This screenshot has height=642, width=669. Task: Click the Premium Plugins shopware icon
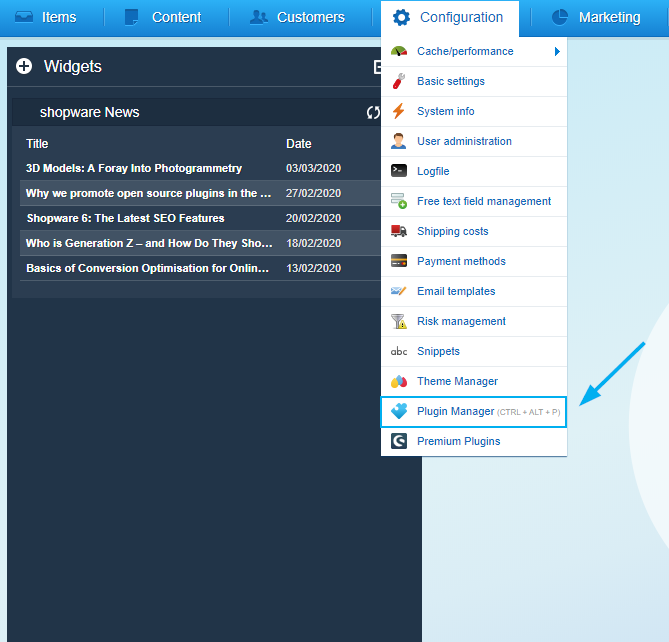pos(398,441)
